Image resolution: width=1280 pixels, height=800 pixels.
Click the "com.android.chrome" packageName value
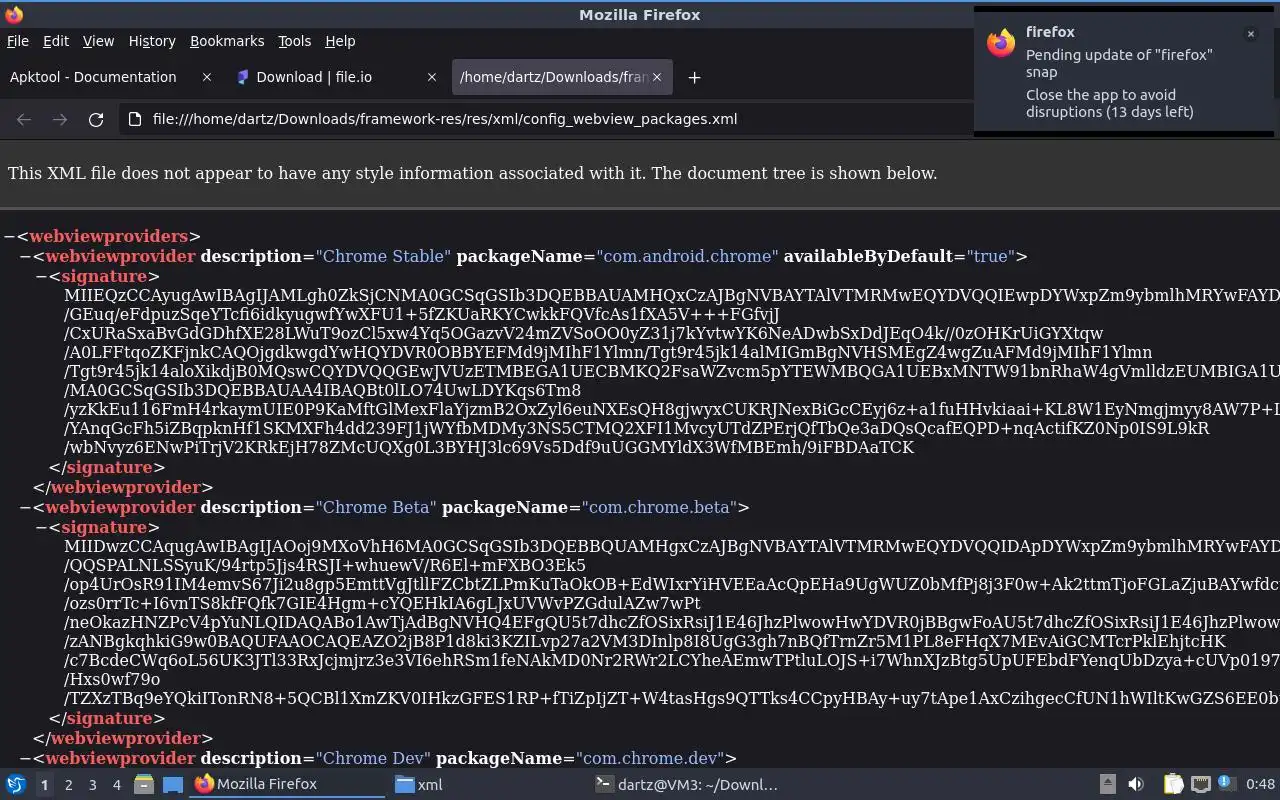(687, 256)
